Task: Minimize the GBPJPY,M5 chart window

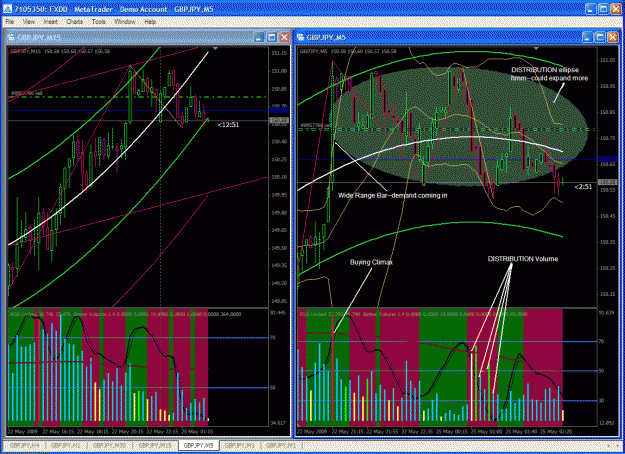Action: click(x=588, y=37)
